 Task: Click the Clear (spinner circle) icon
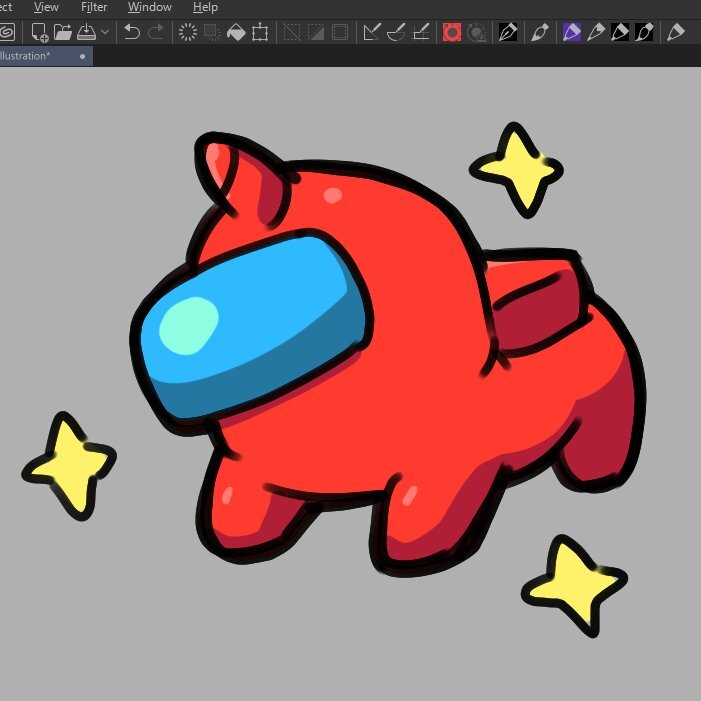[187, 32]
